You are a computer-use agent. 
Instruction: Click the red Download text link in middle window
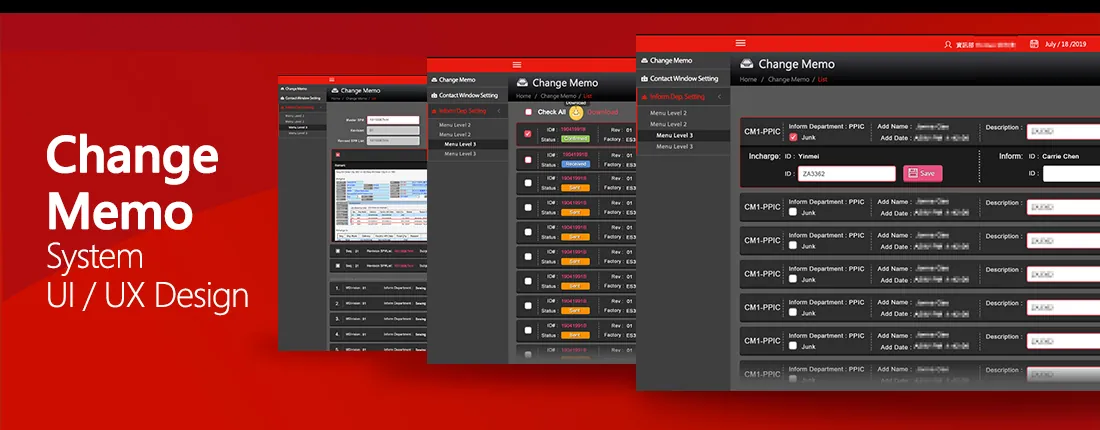[603, 112]
